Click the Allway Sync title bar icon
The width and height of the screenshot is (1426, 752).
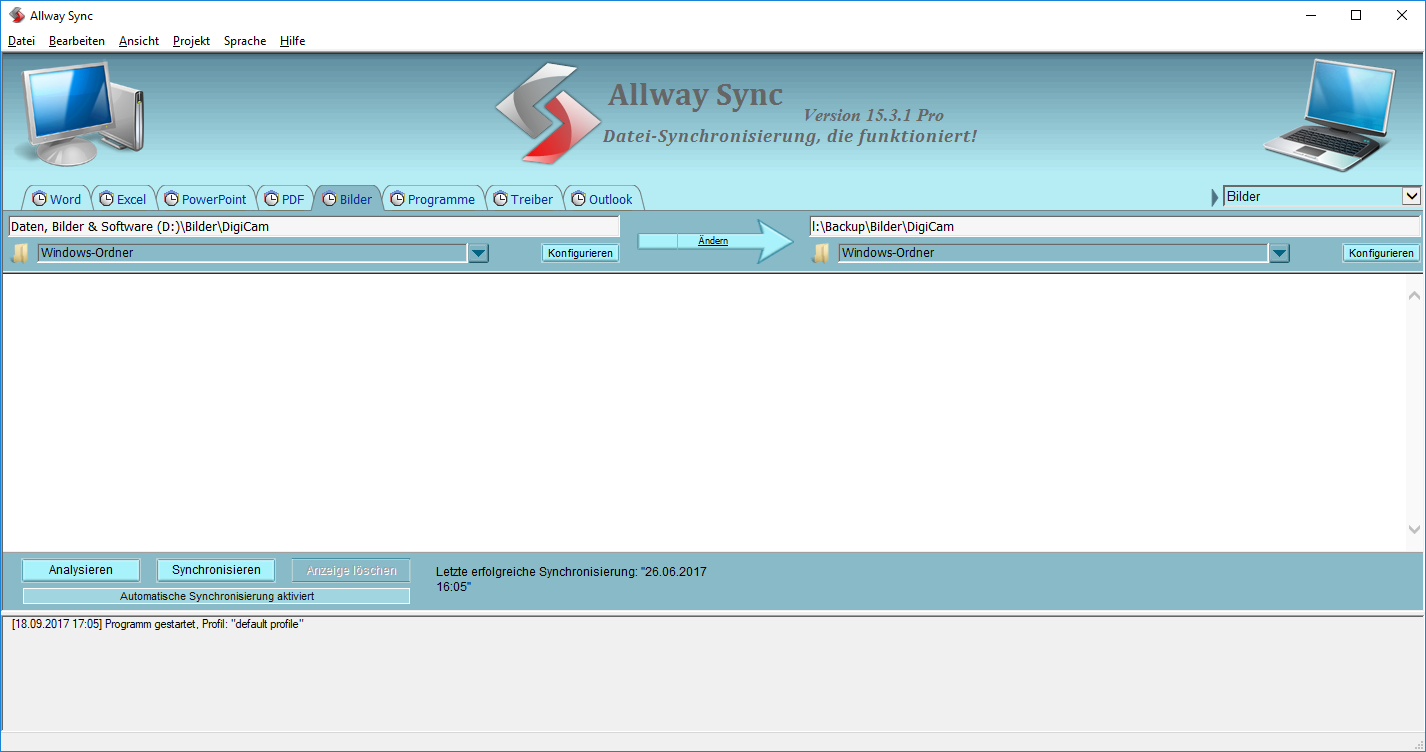click(x=17, y=15)
